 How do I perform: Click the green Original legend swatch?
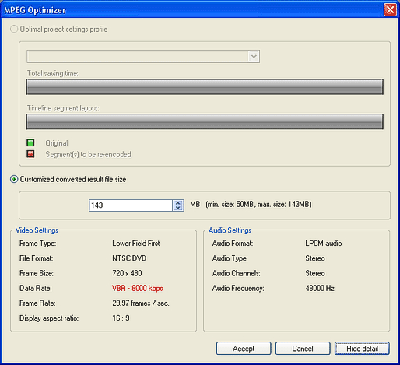[30, 143]
